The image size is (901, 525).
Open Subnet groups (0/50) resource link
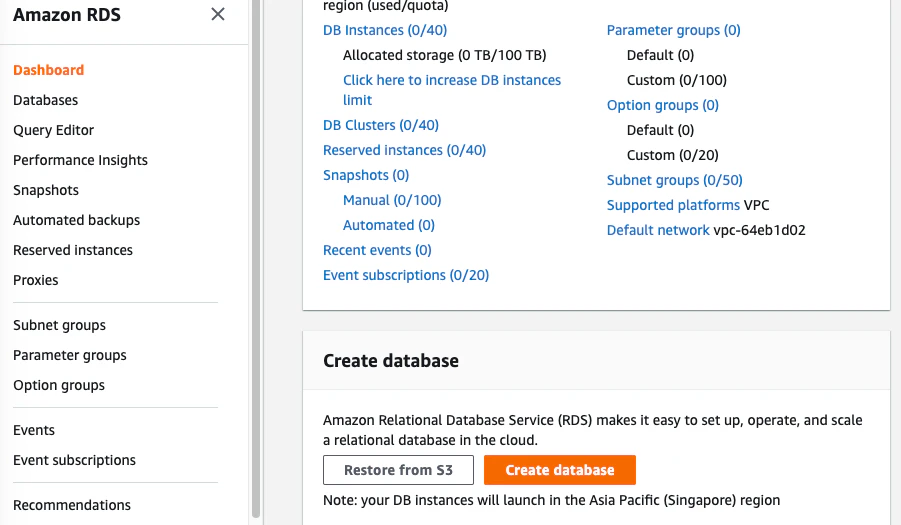(675, 180)
